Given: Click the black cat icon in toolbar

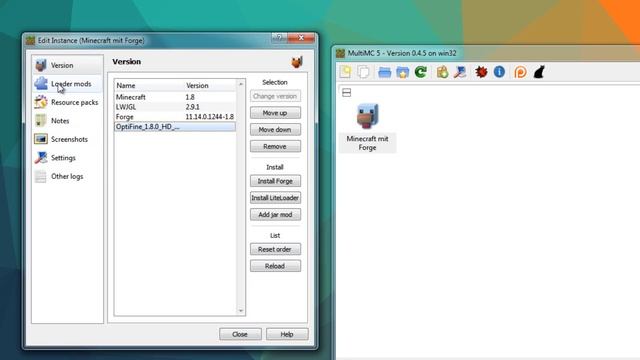Looking at the screenshot, I should pyautogui.click(x=539, y=72).
